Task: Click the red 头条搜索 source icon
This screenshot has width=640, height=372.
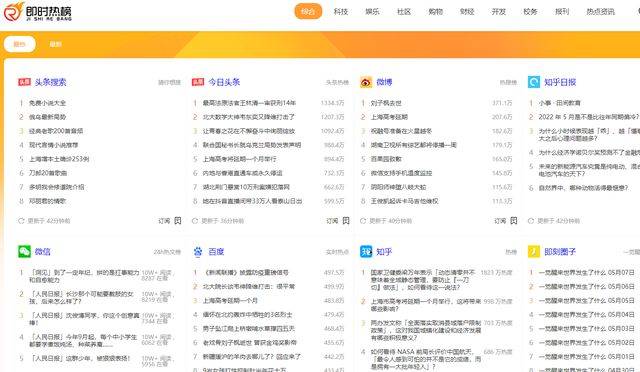Action: coord(24,82)
